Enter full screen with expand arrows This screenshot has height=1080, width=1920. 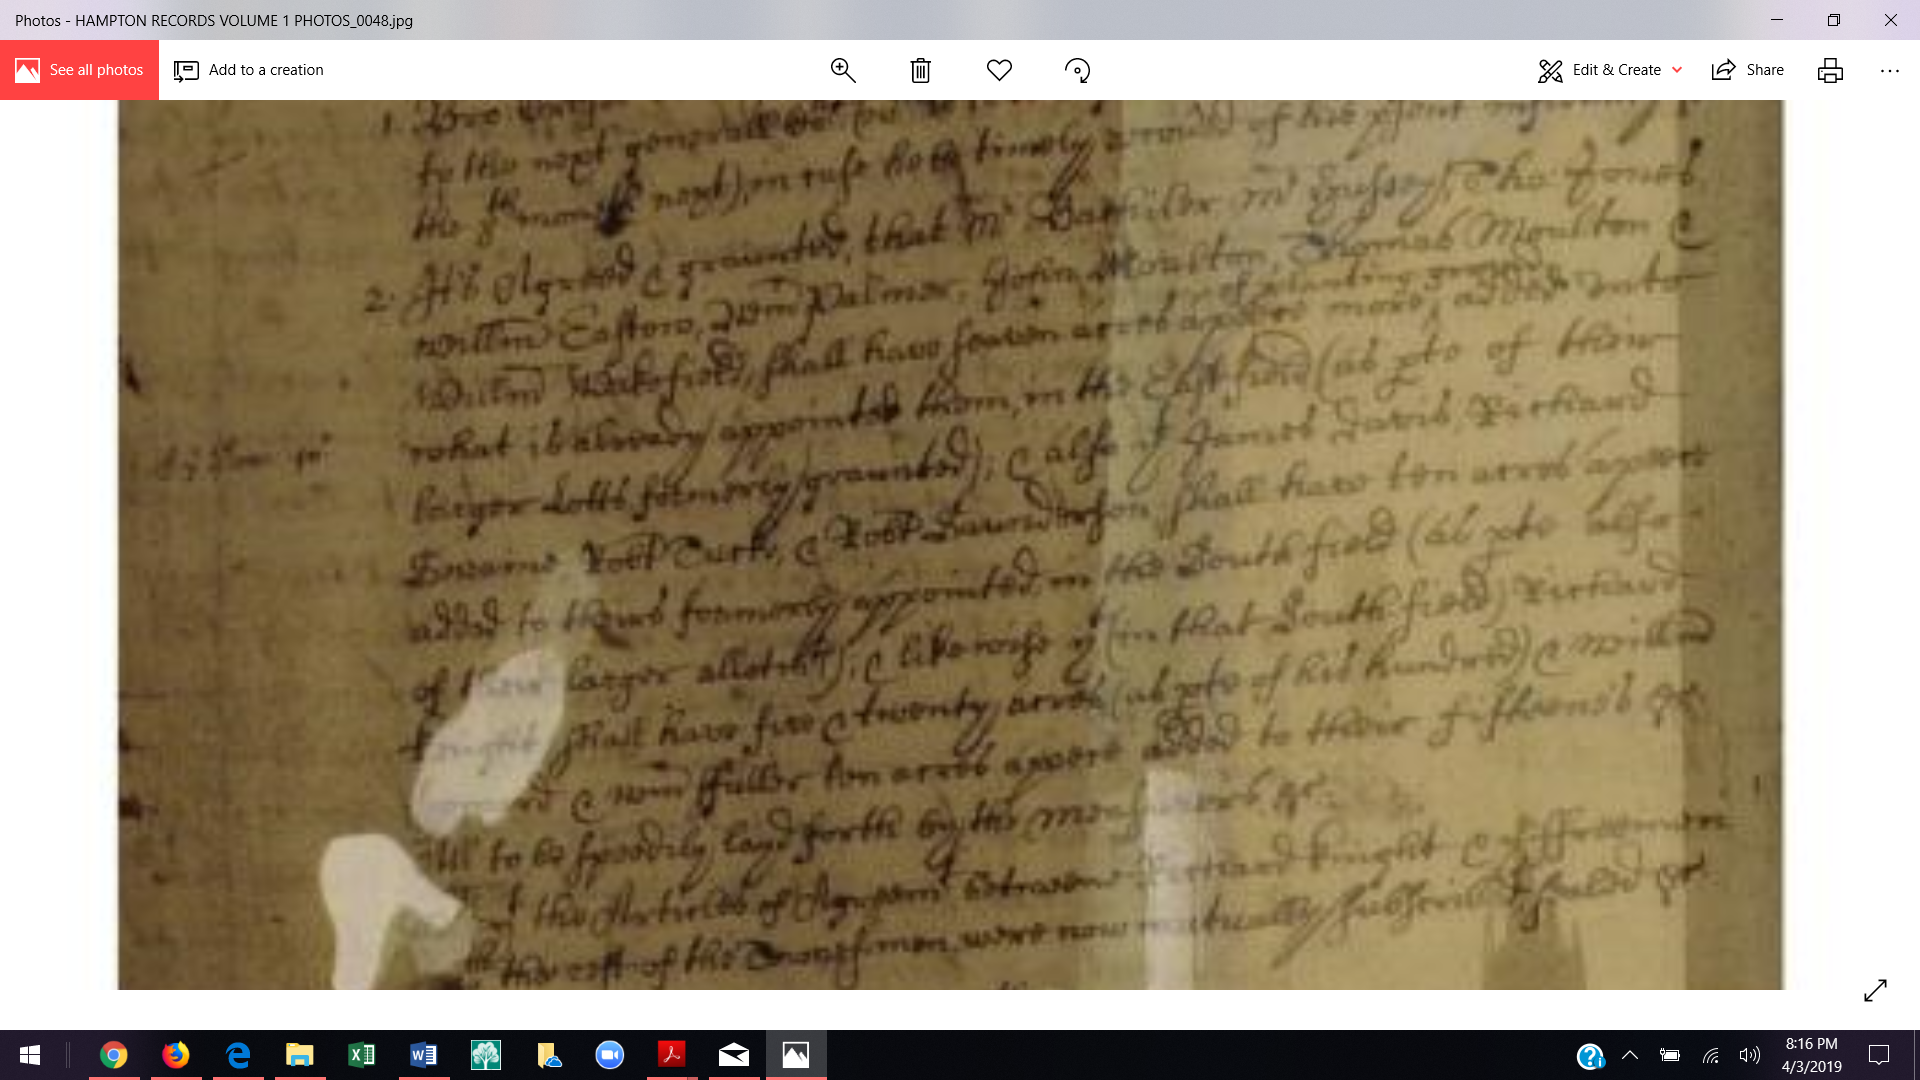coord(1875,990)
